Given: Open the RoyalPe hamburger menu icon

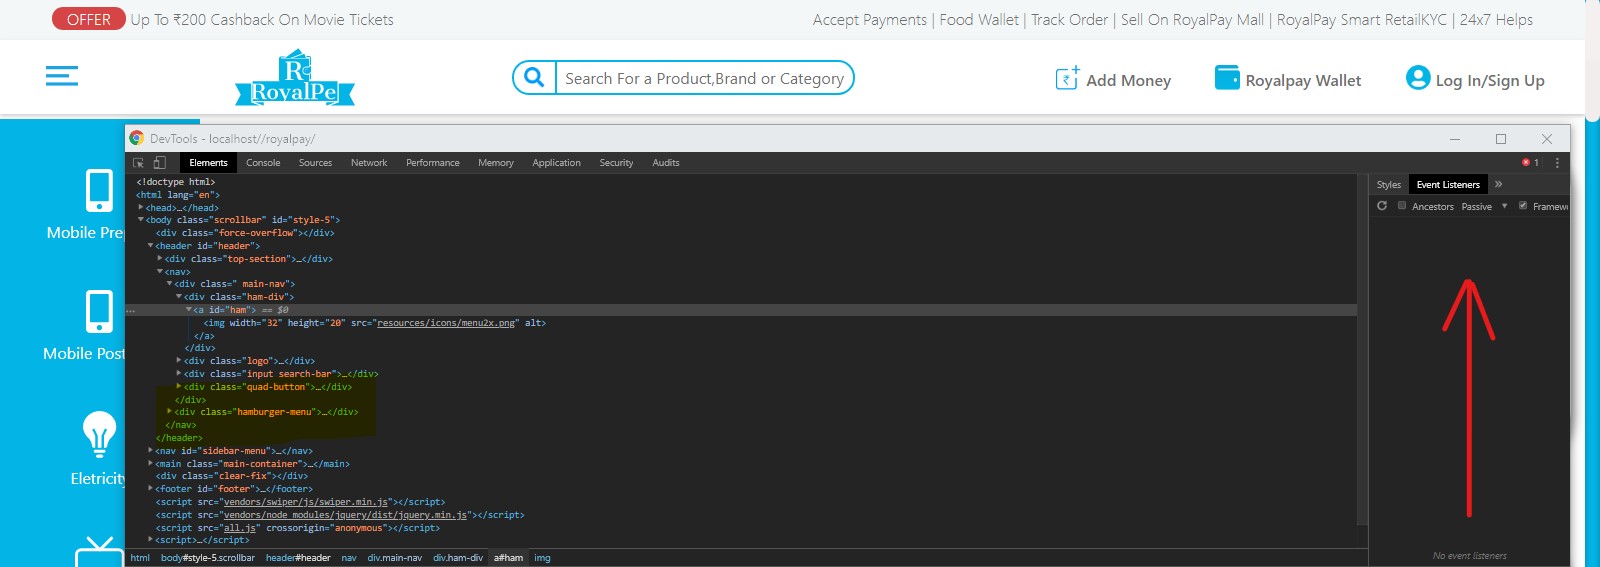Looking at the screenshot, I should pos(62,76).
